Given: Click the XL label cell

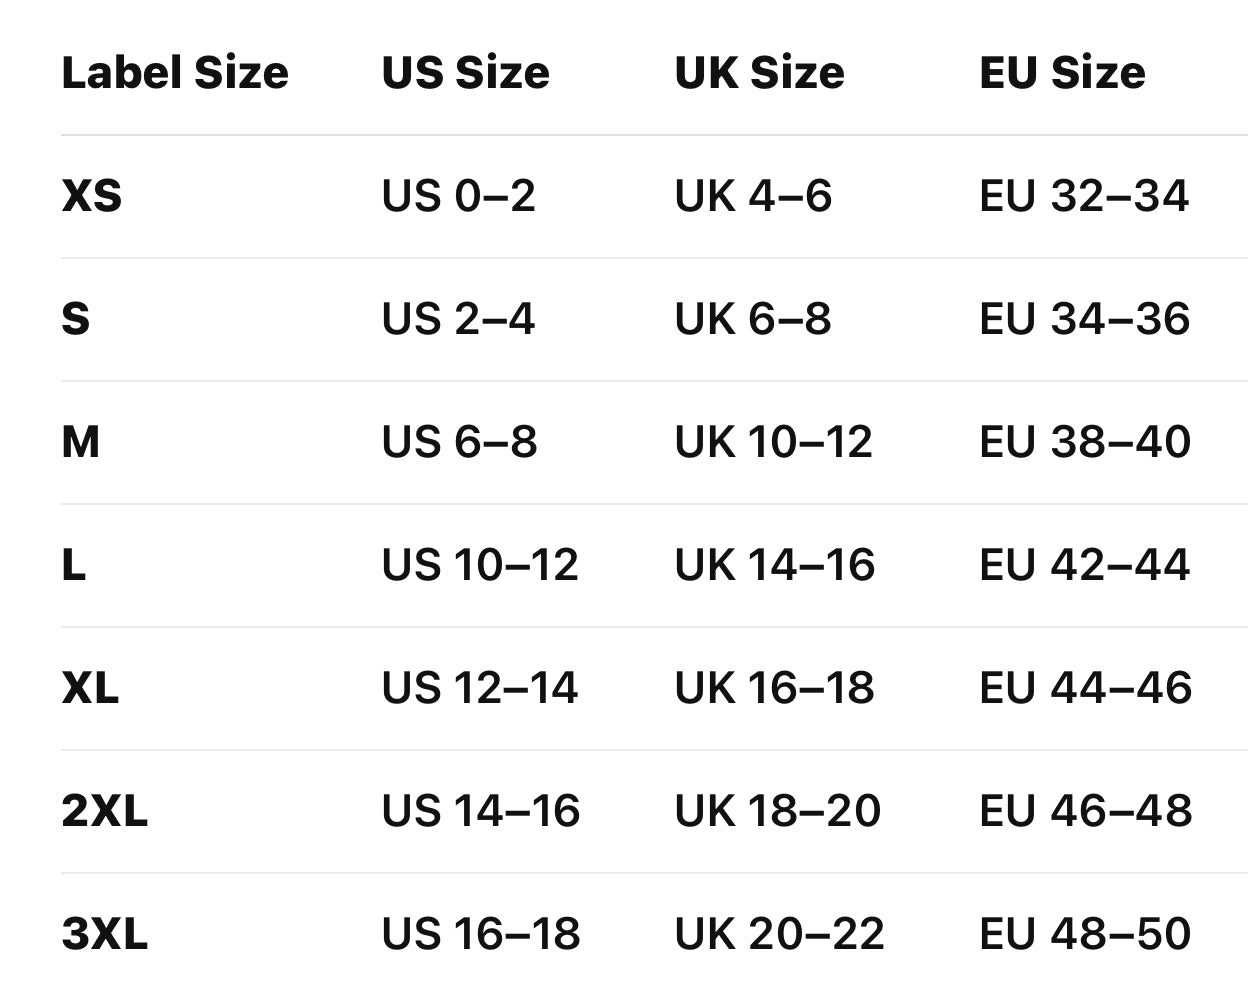Looking at the screenshot, I should pyautogui.click(x=90, y=688).
